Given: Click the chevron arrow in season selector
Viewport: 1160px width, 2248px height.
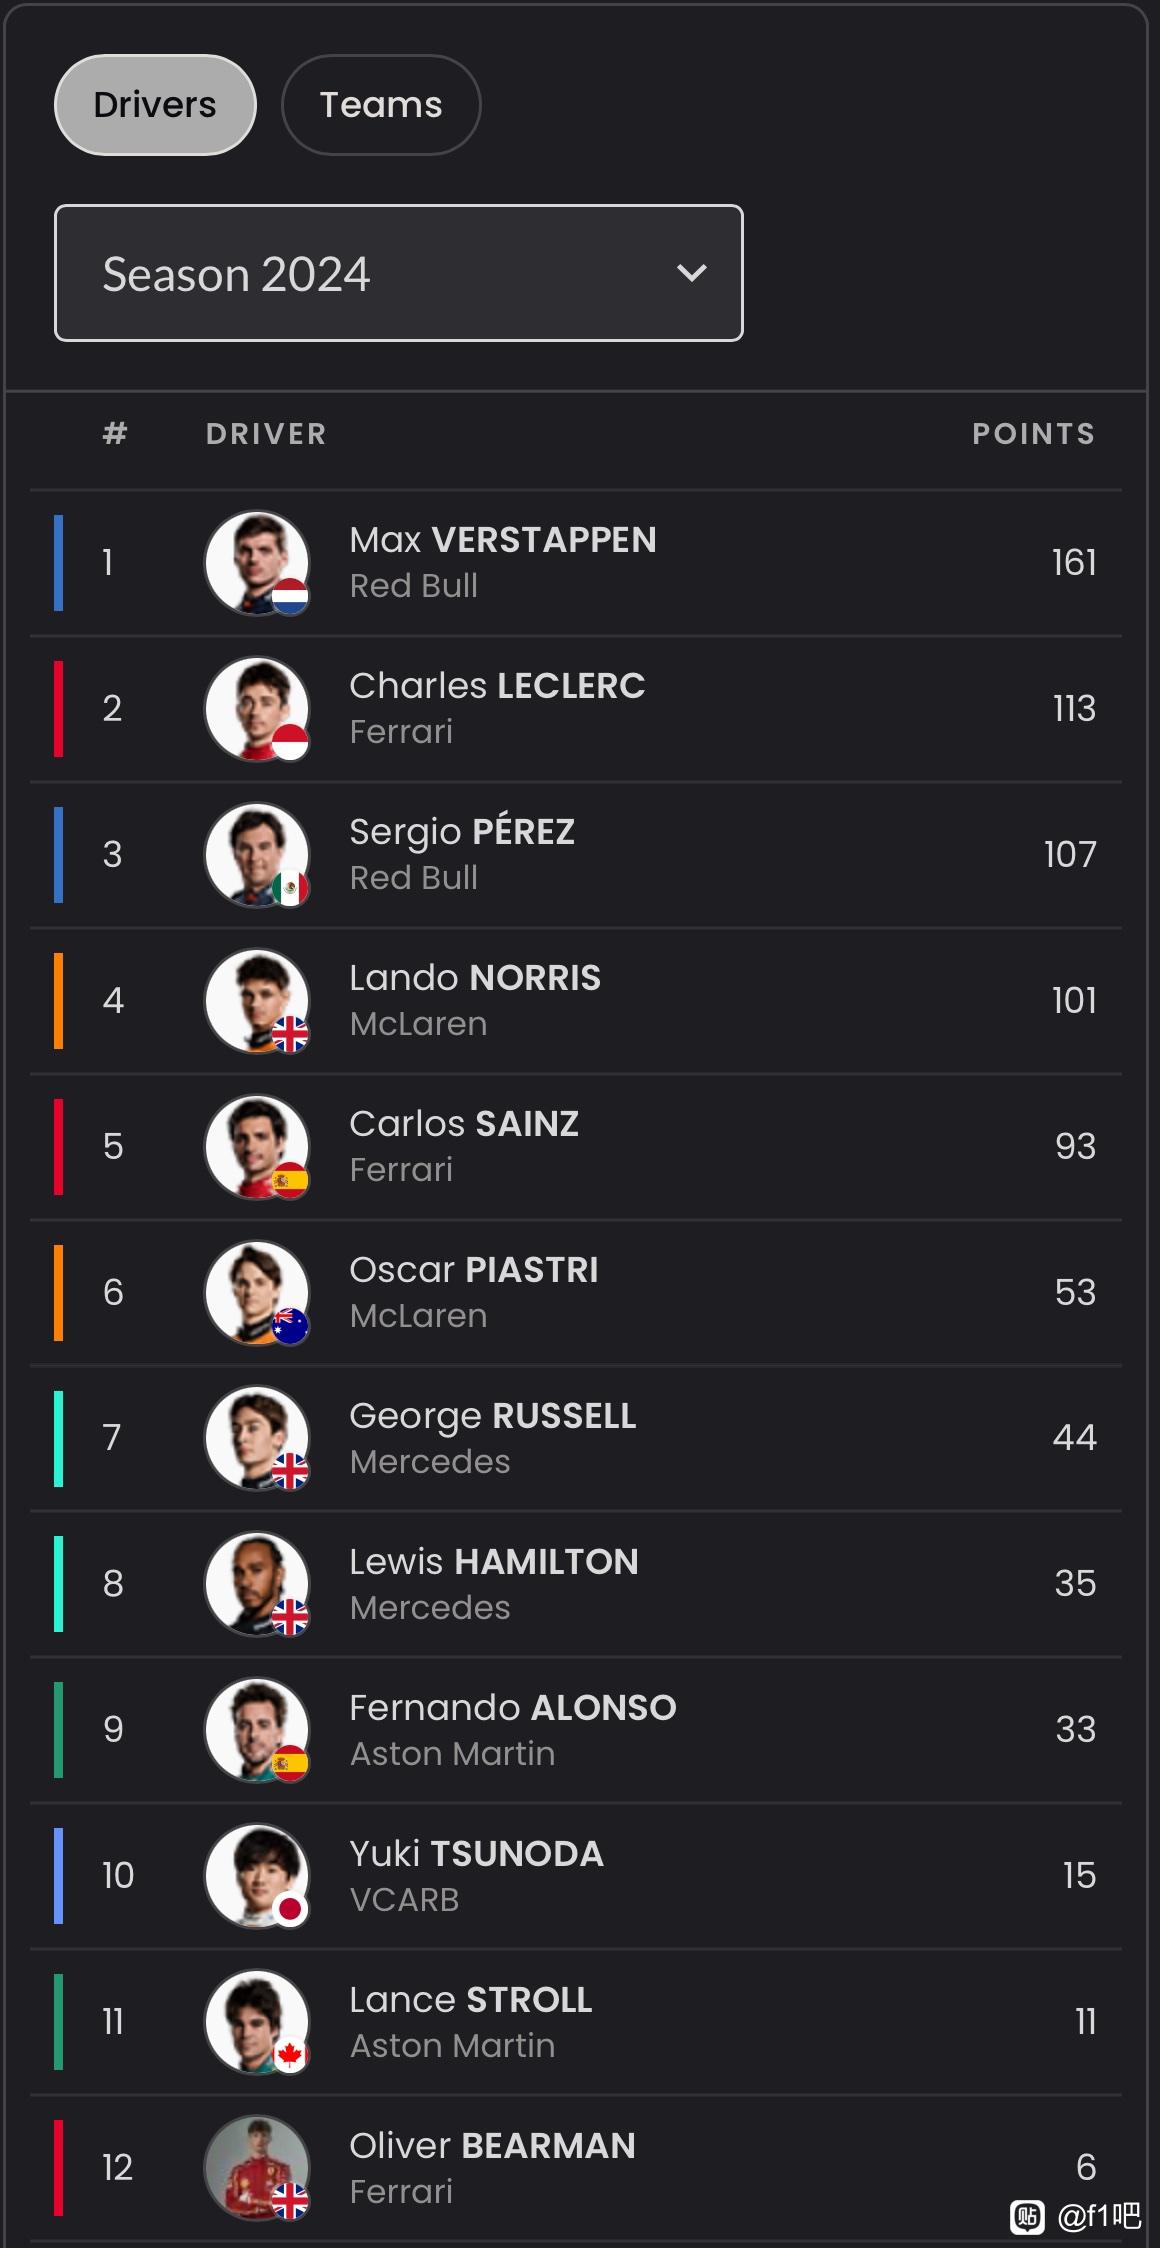Looking at the screenshot, I should [692, 273].
